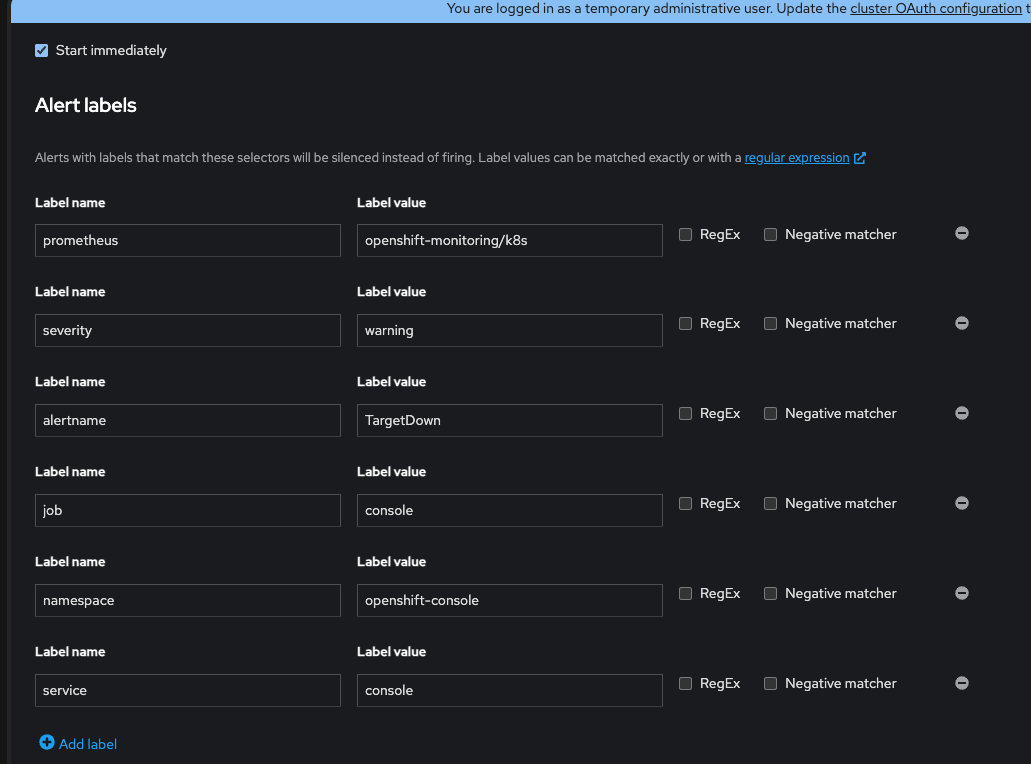
Task: Tick Negative matcher for job label
Action: point(770,504)
